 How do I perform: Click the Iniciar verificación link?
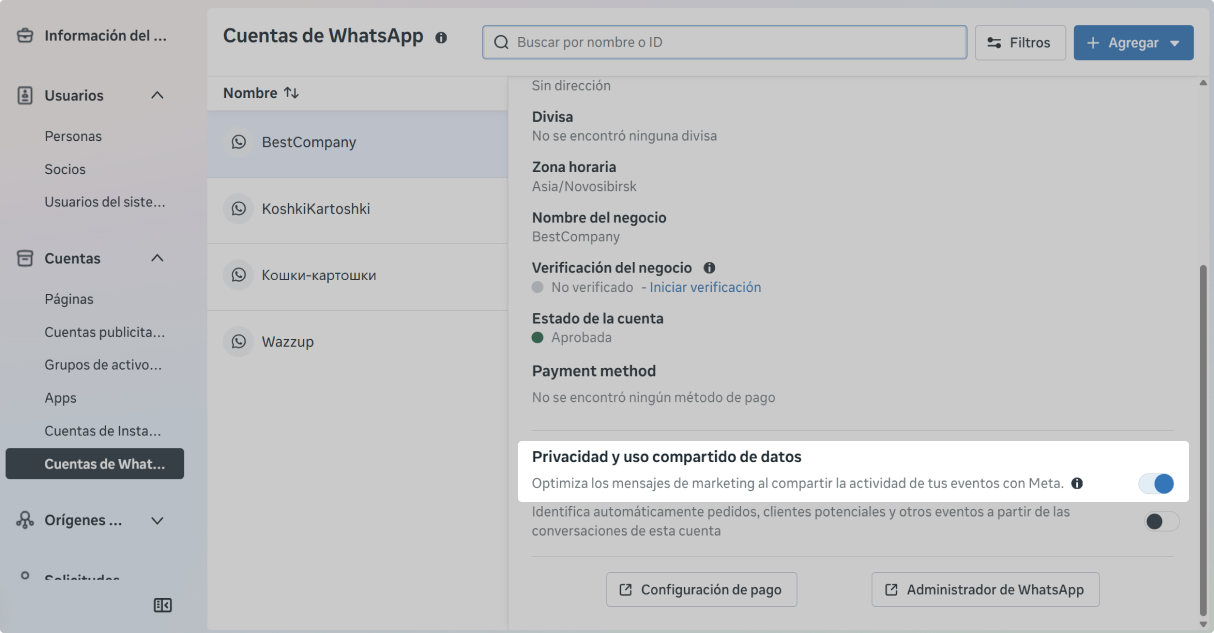[705, 287]
